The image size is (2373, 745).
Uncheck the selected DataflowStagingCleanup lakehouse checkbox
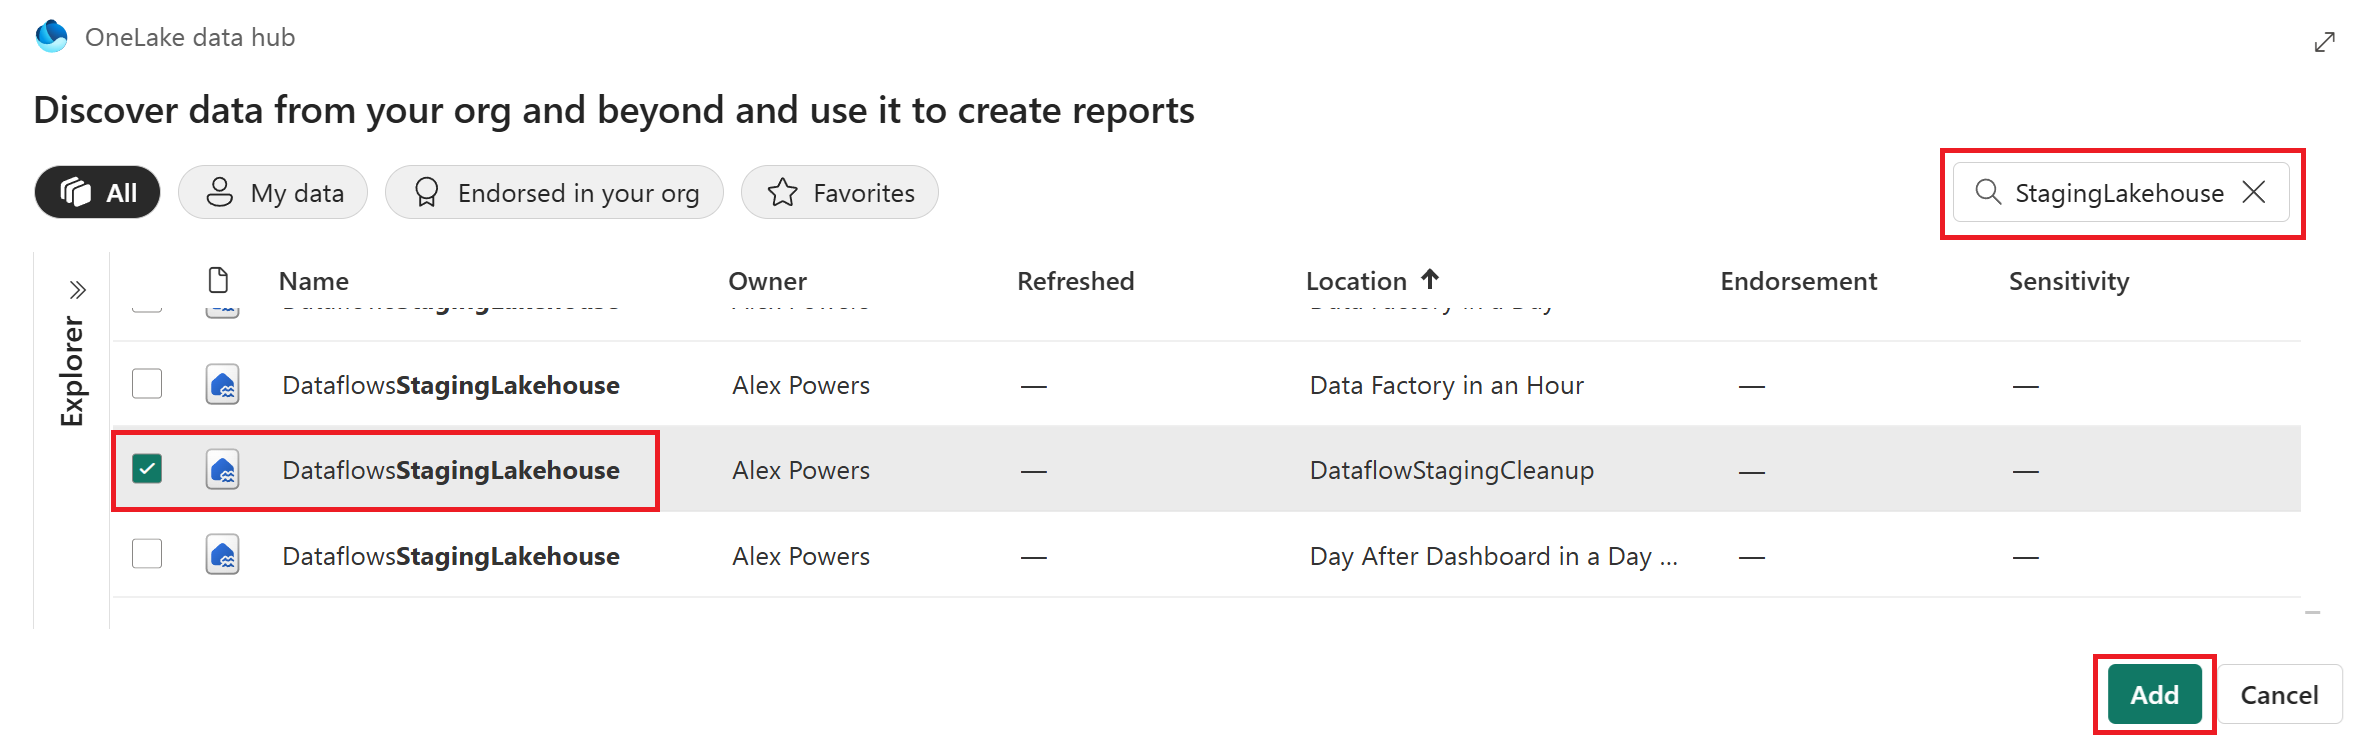(x=147, y=469)
